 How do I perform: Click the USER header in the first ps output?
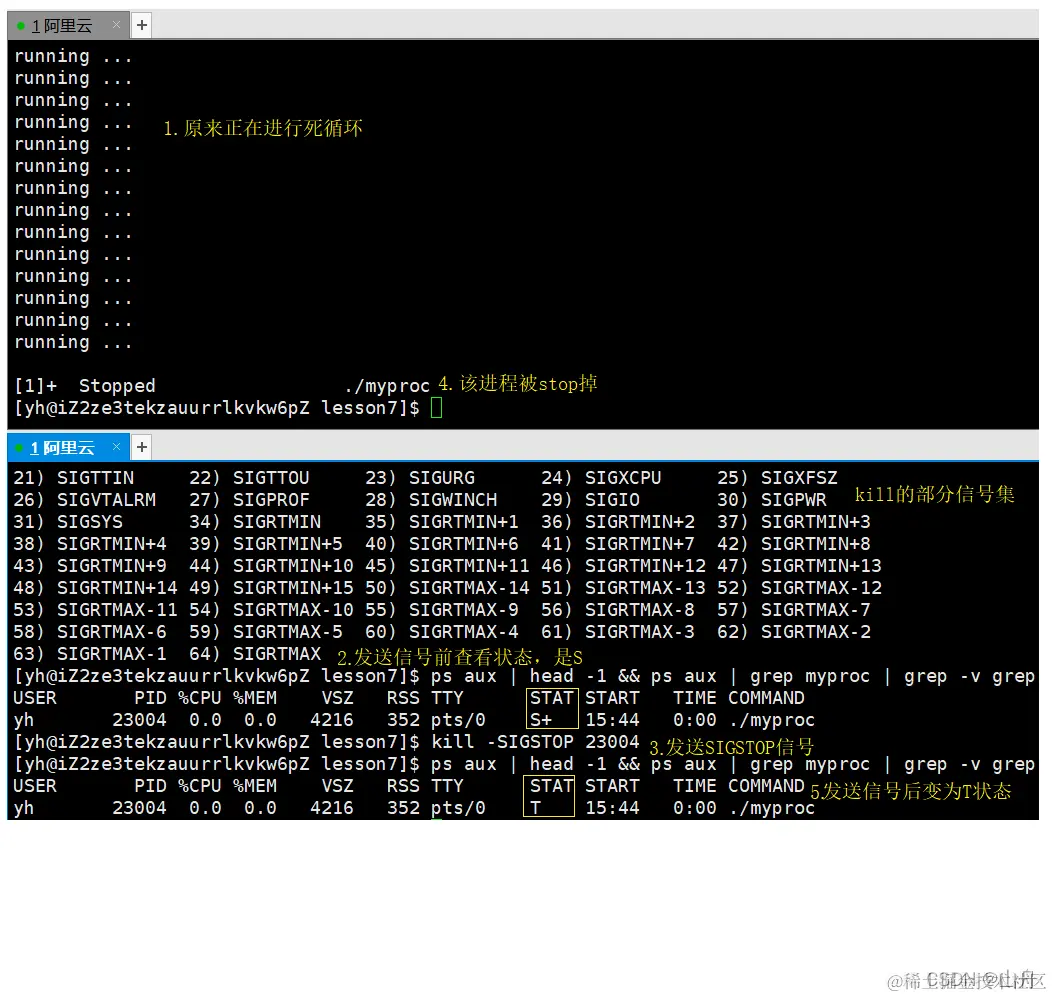[x=35, y=698]
